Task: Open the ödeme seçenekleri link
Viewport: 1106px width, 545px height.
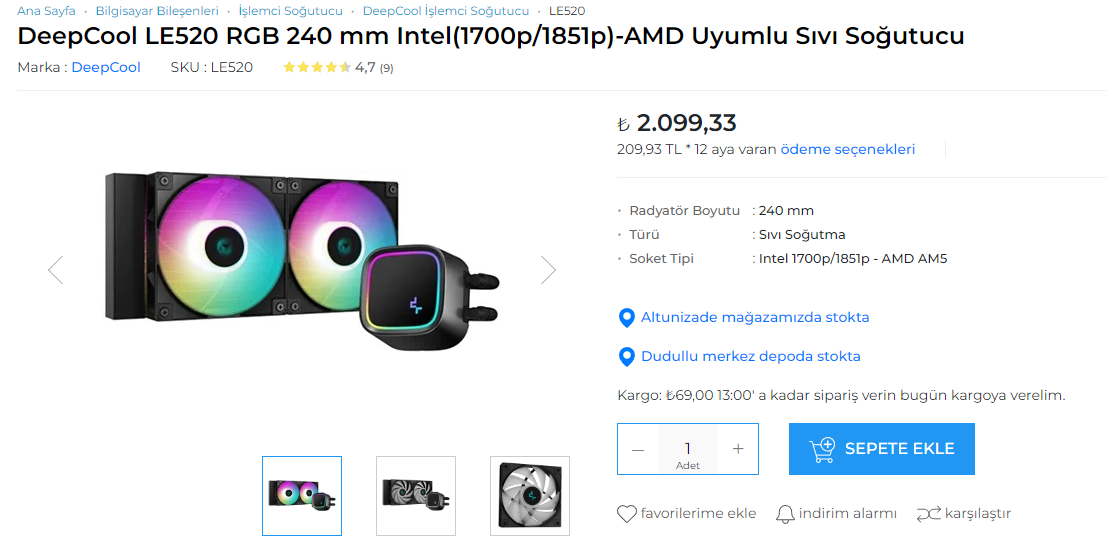Action: click(848, 149)
